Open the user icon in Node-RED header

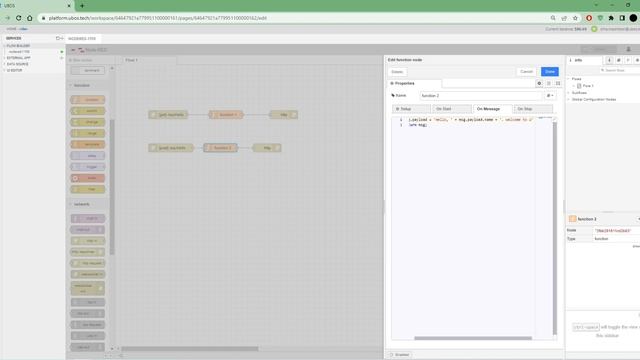(x=629, y=49)
